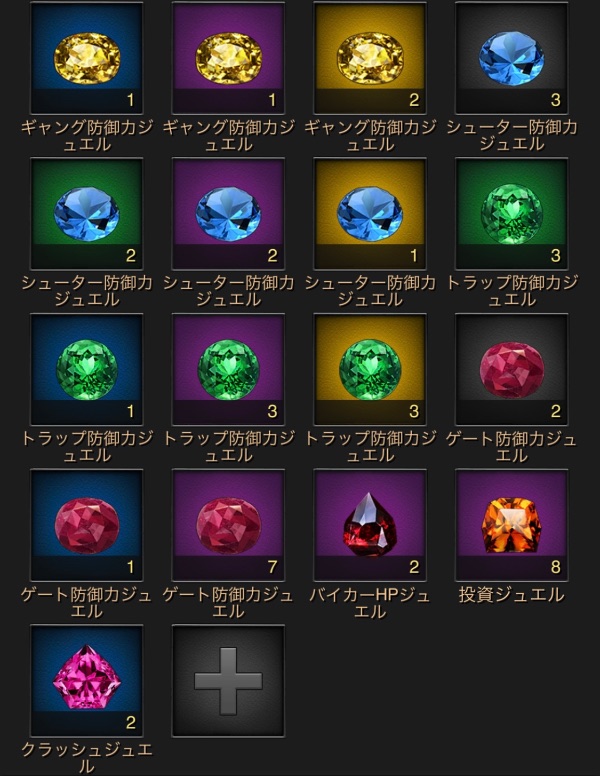Select red ゲート gem on blue background
Image resolution: width=600 pixels, height=776 pixels.
pyautogui.click(x=87, y=525)
